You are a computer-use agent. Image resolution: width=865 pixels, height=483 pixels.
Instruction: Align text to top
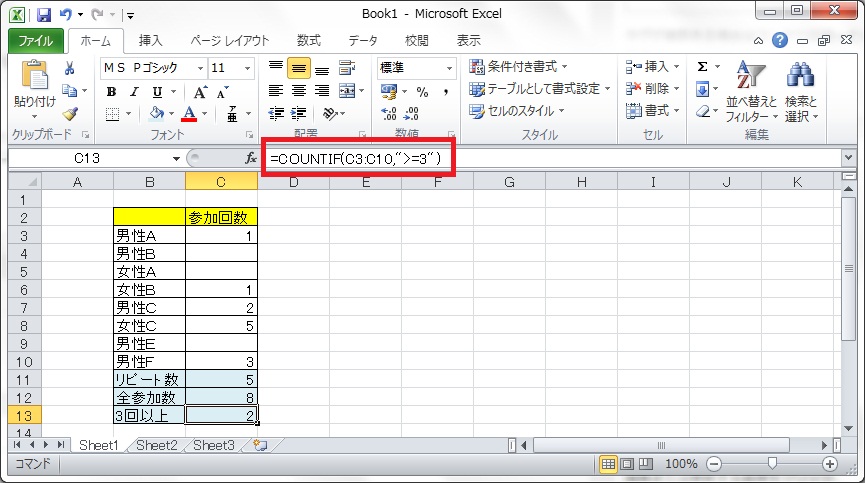tap(275, 68)
